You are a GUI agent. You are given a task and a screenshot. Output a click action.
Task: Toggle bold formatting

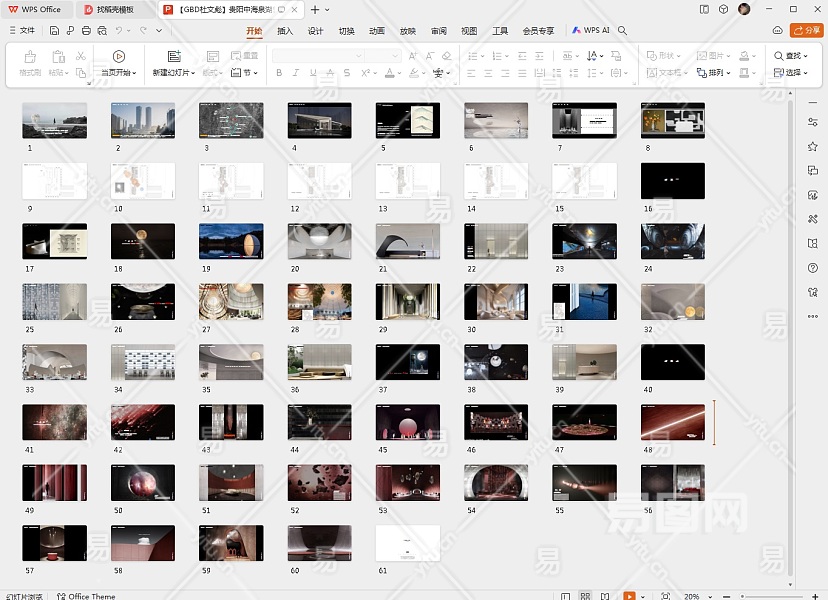coord(279,73)
